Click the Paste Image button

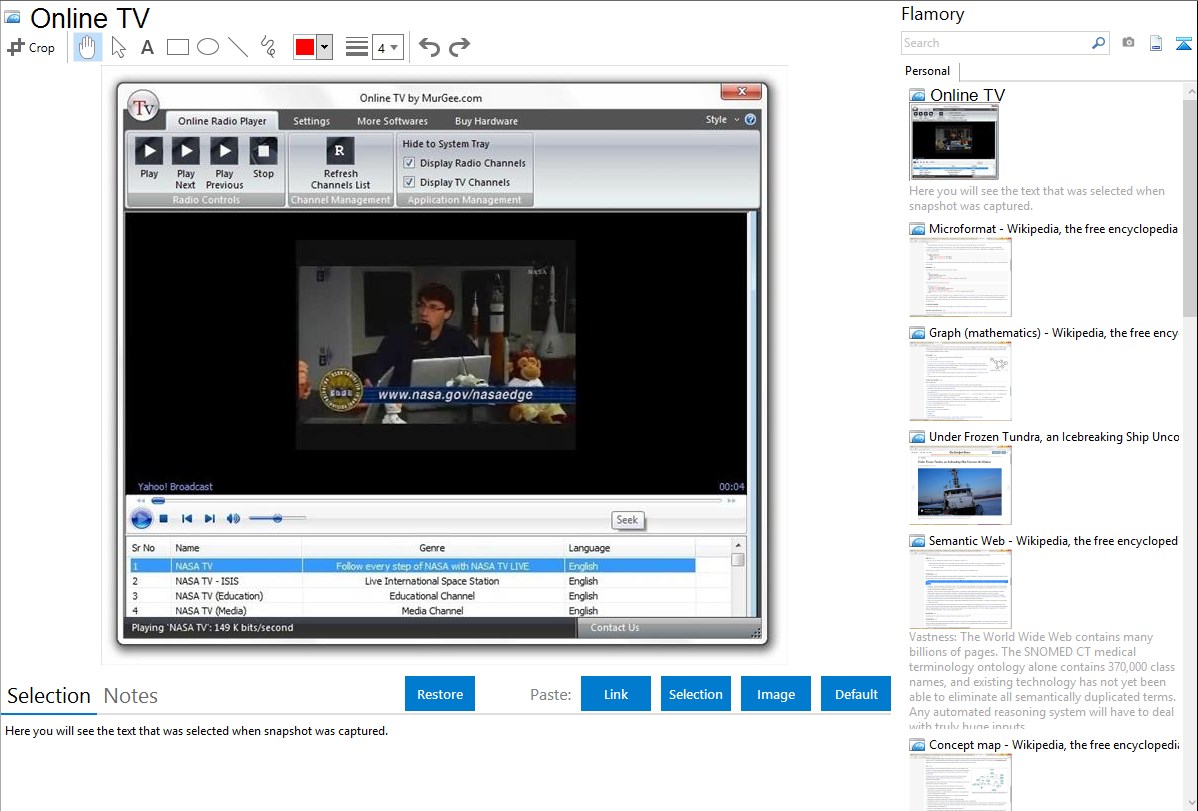tap(775, 694)
